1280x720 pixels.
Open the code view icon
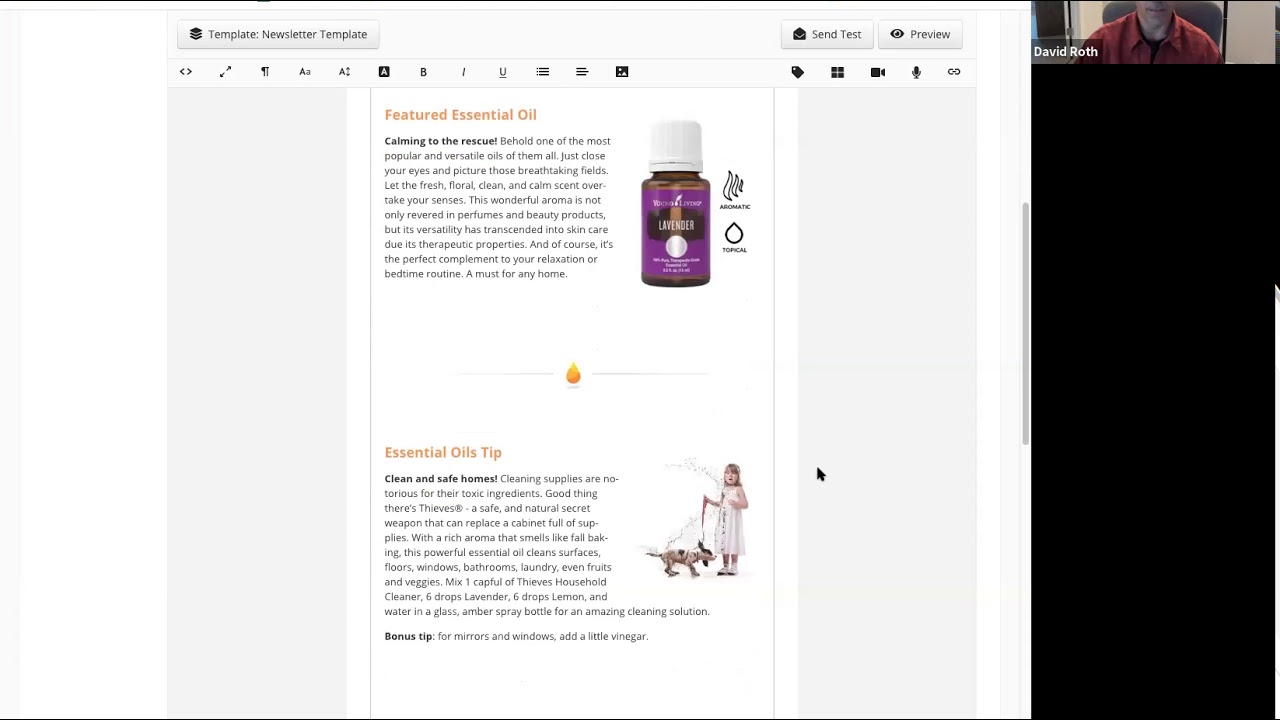(x=186, y=72)
